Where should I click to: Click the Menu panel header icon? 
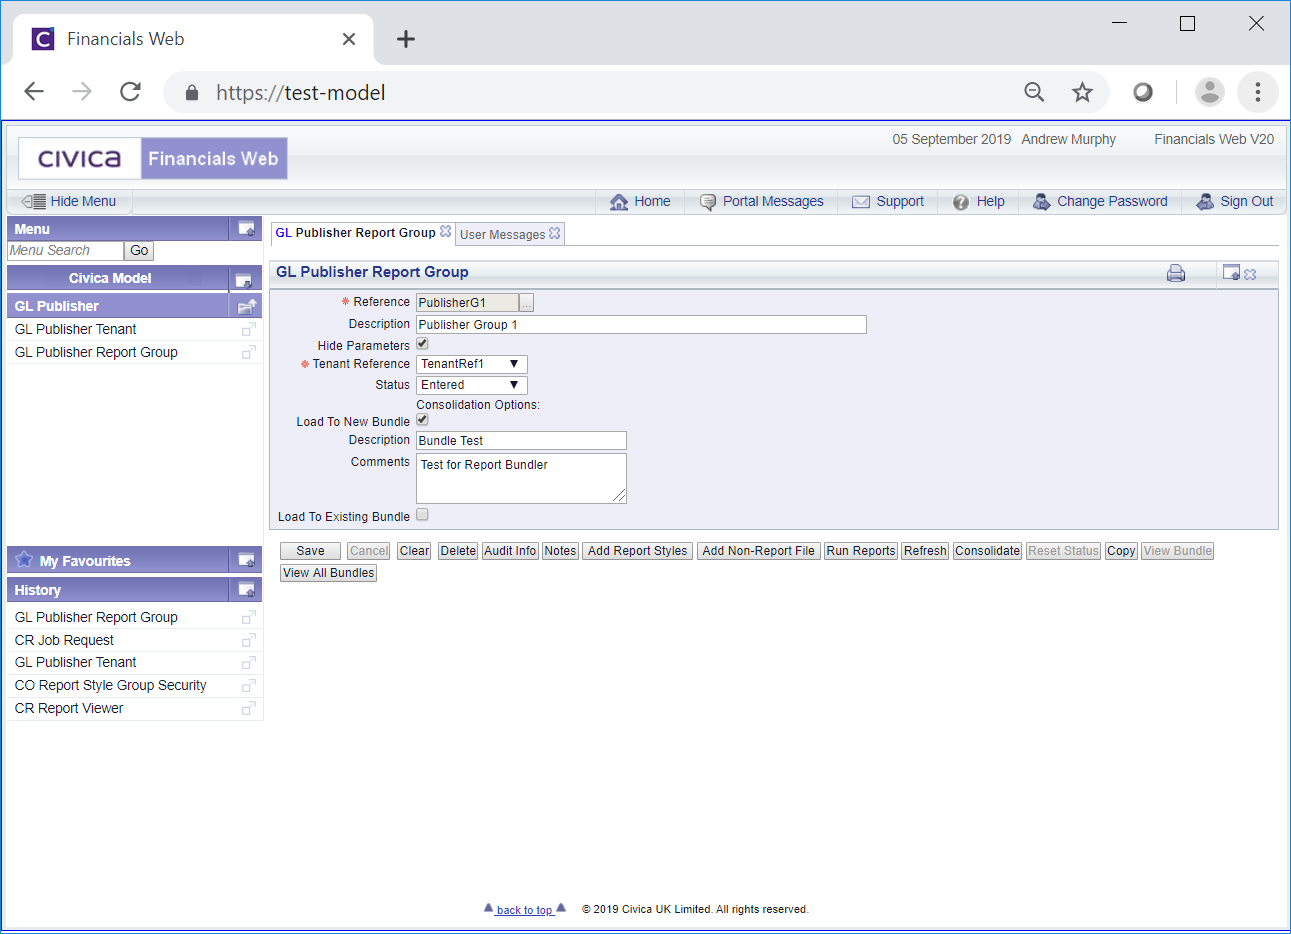click(246, 229)
